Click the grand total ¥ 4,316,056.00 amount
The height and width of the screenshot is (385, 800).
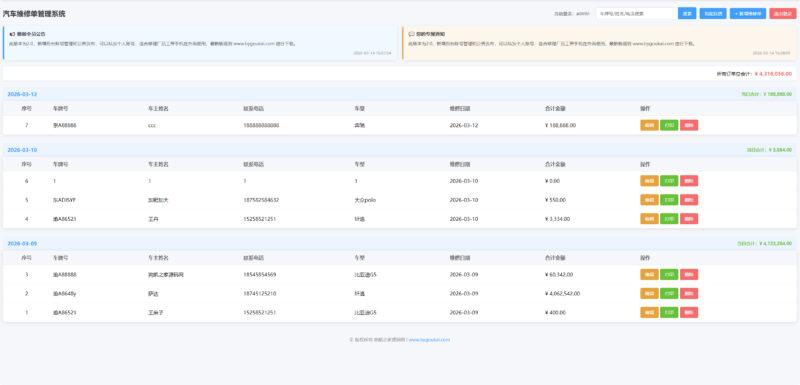(x=773, y=74)
